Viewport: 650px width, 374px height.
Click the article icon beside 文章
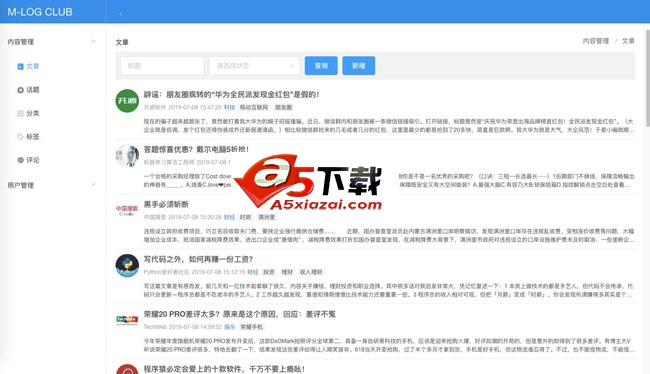(20, 66)
